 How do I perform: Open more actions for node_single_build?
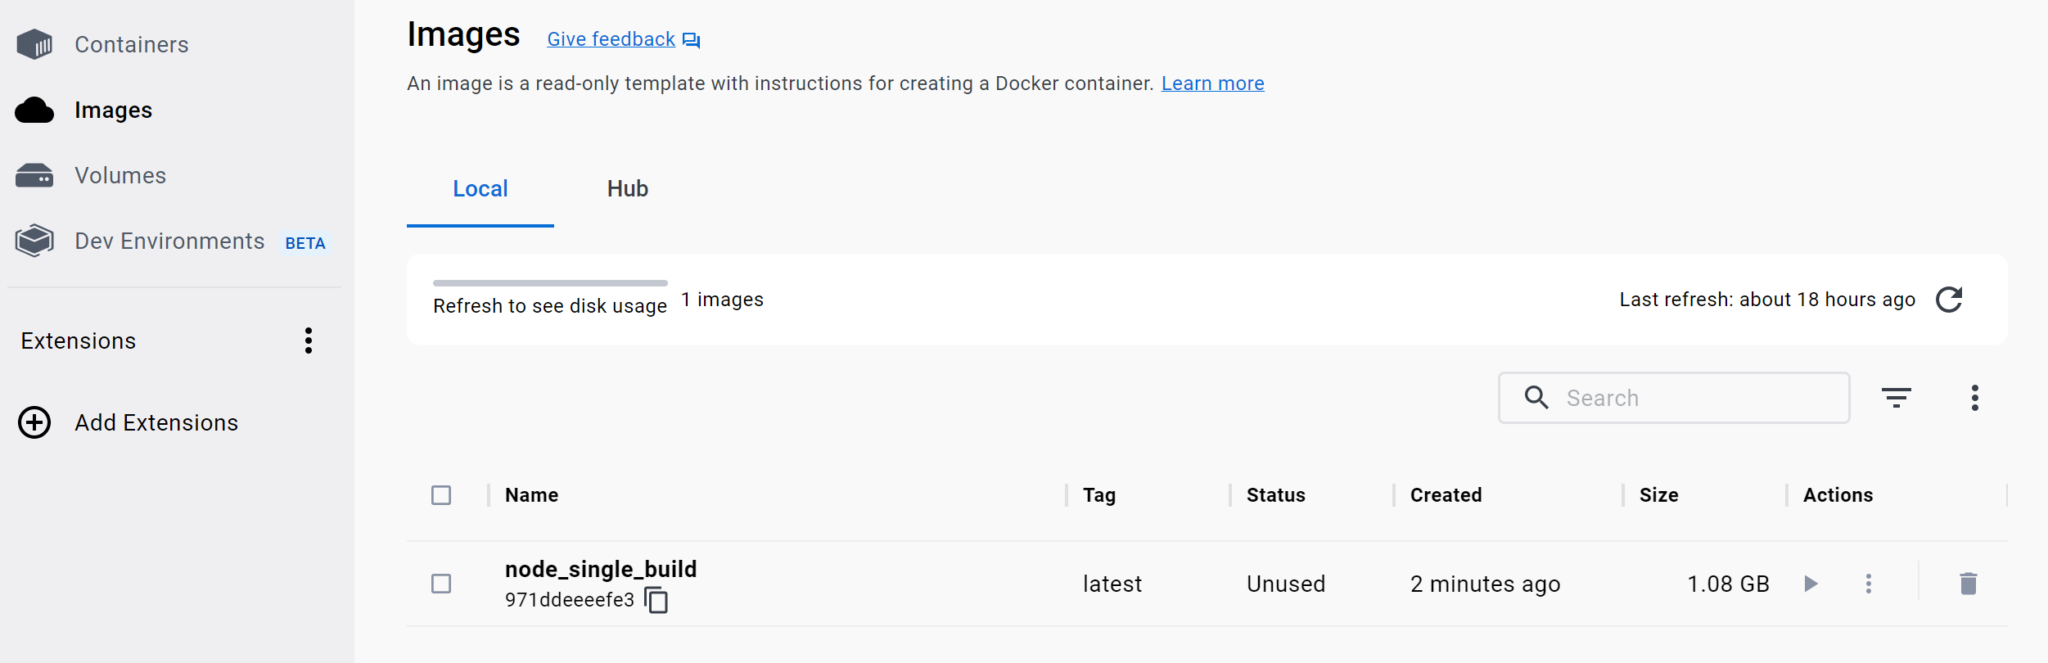[x=1868, y=583]
